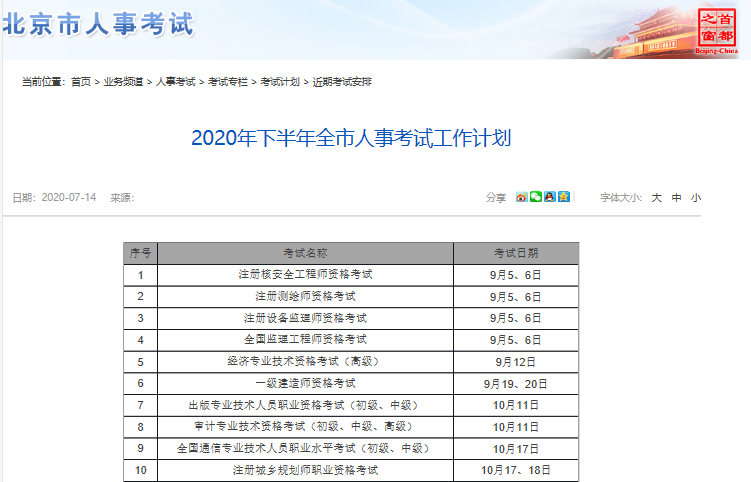Click the 考试名称 column header
The width and height of the screenshot is (751, 482).
306,253
